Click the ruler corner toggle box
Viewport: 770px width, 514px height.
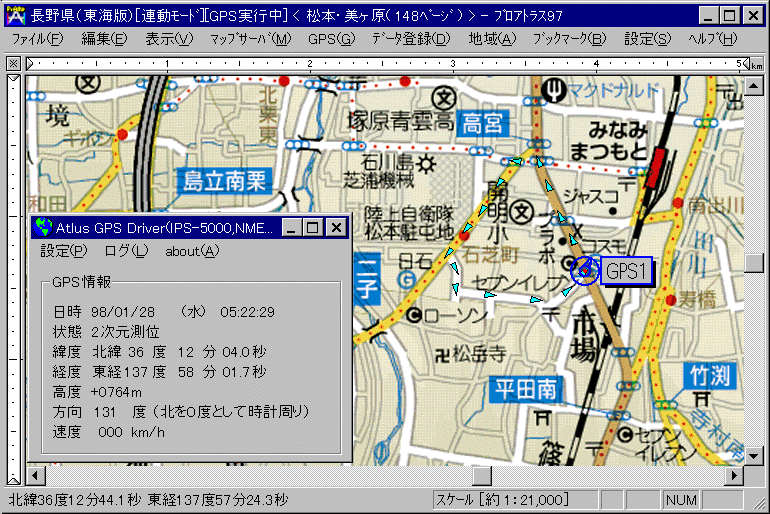[13, 63]
